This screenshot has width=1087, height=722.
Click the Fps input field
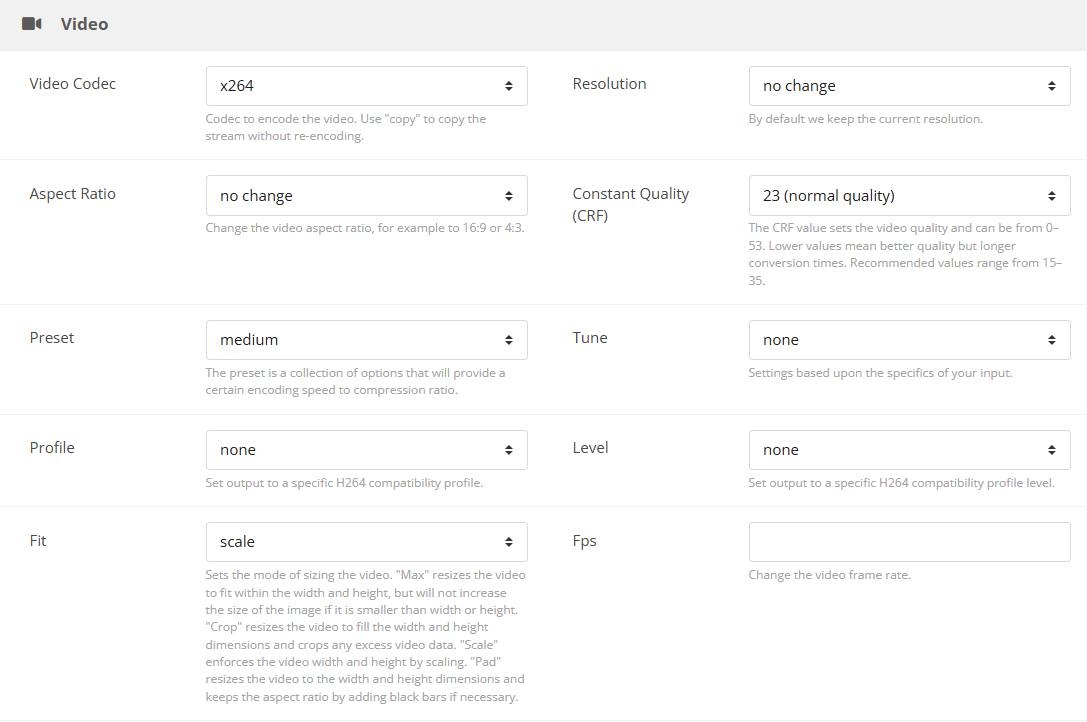[x=910, y=542]
